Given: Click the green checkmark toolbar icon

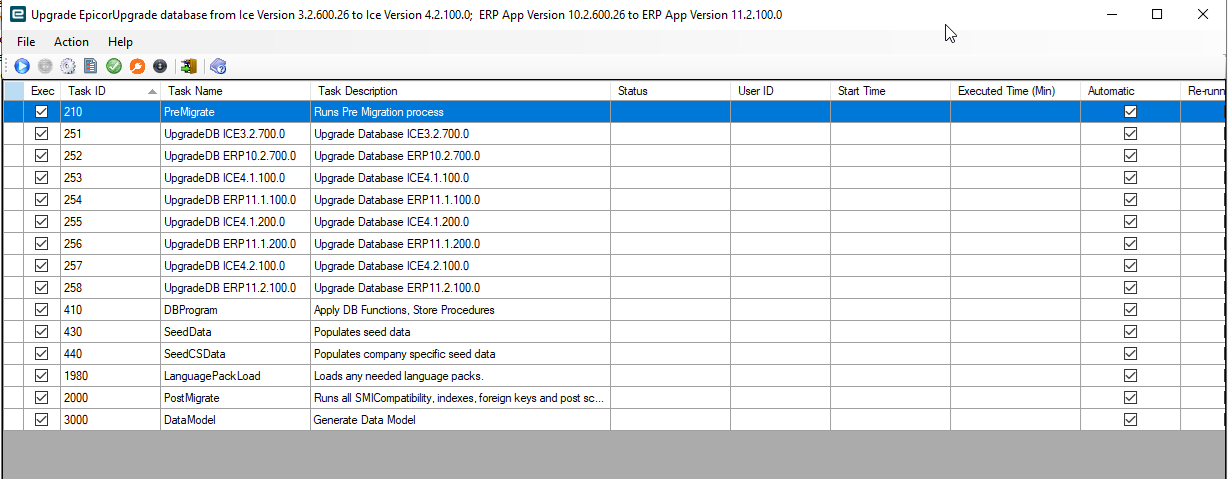Looking at the screenshot, I should pos(114,66).
